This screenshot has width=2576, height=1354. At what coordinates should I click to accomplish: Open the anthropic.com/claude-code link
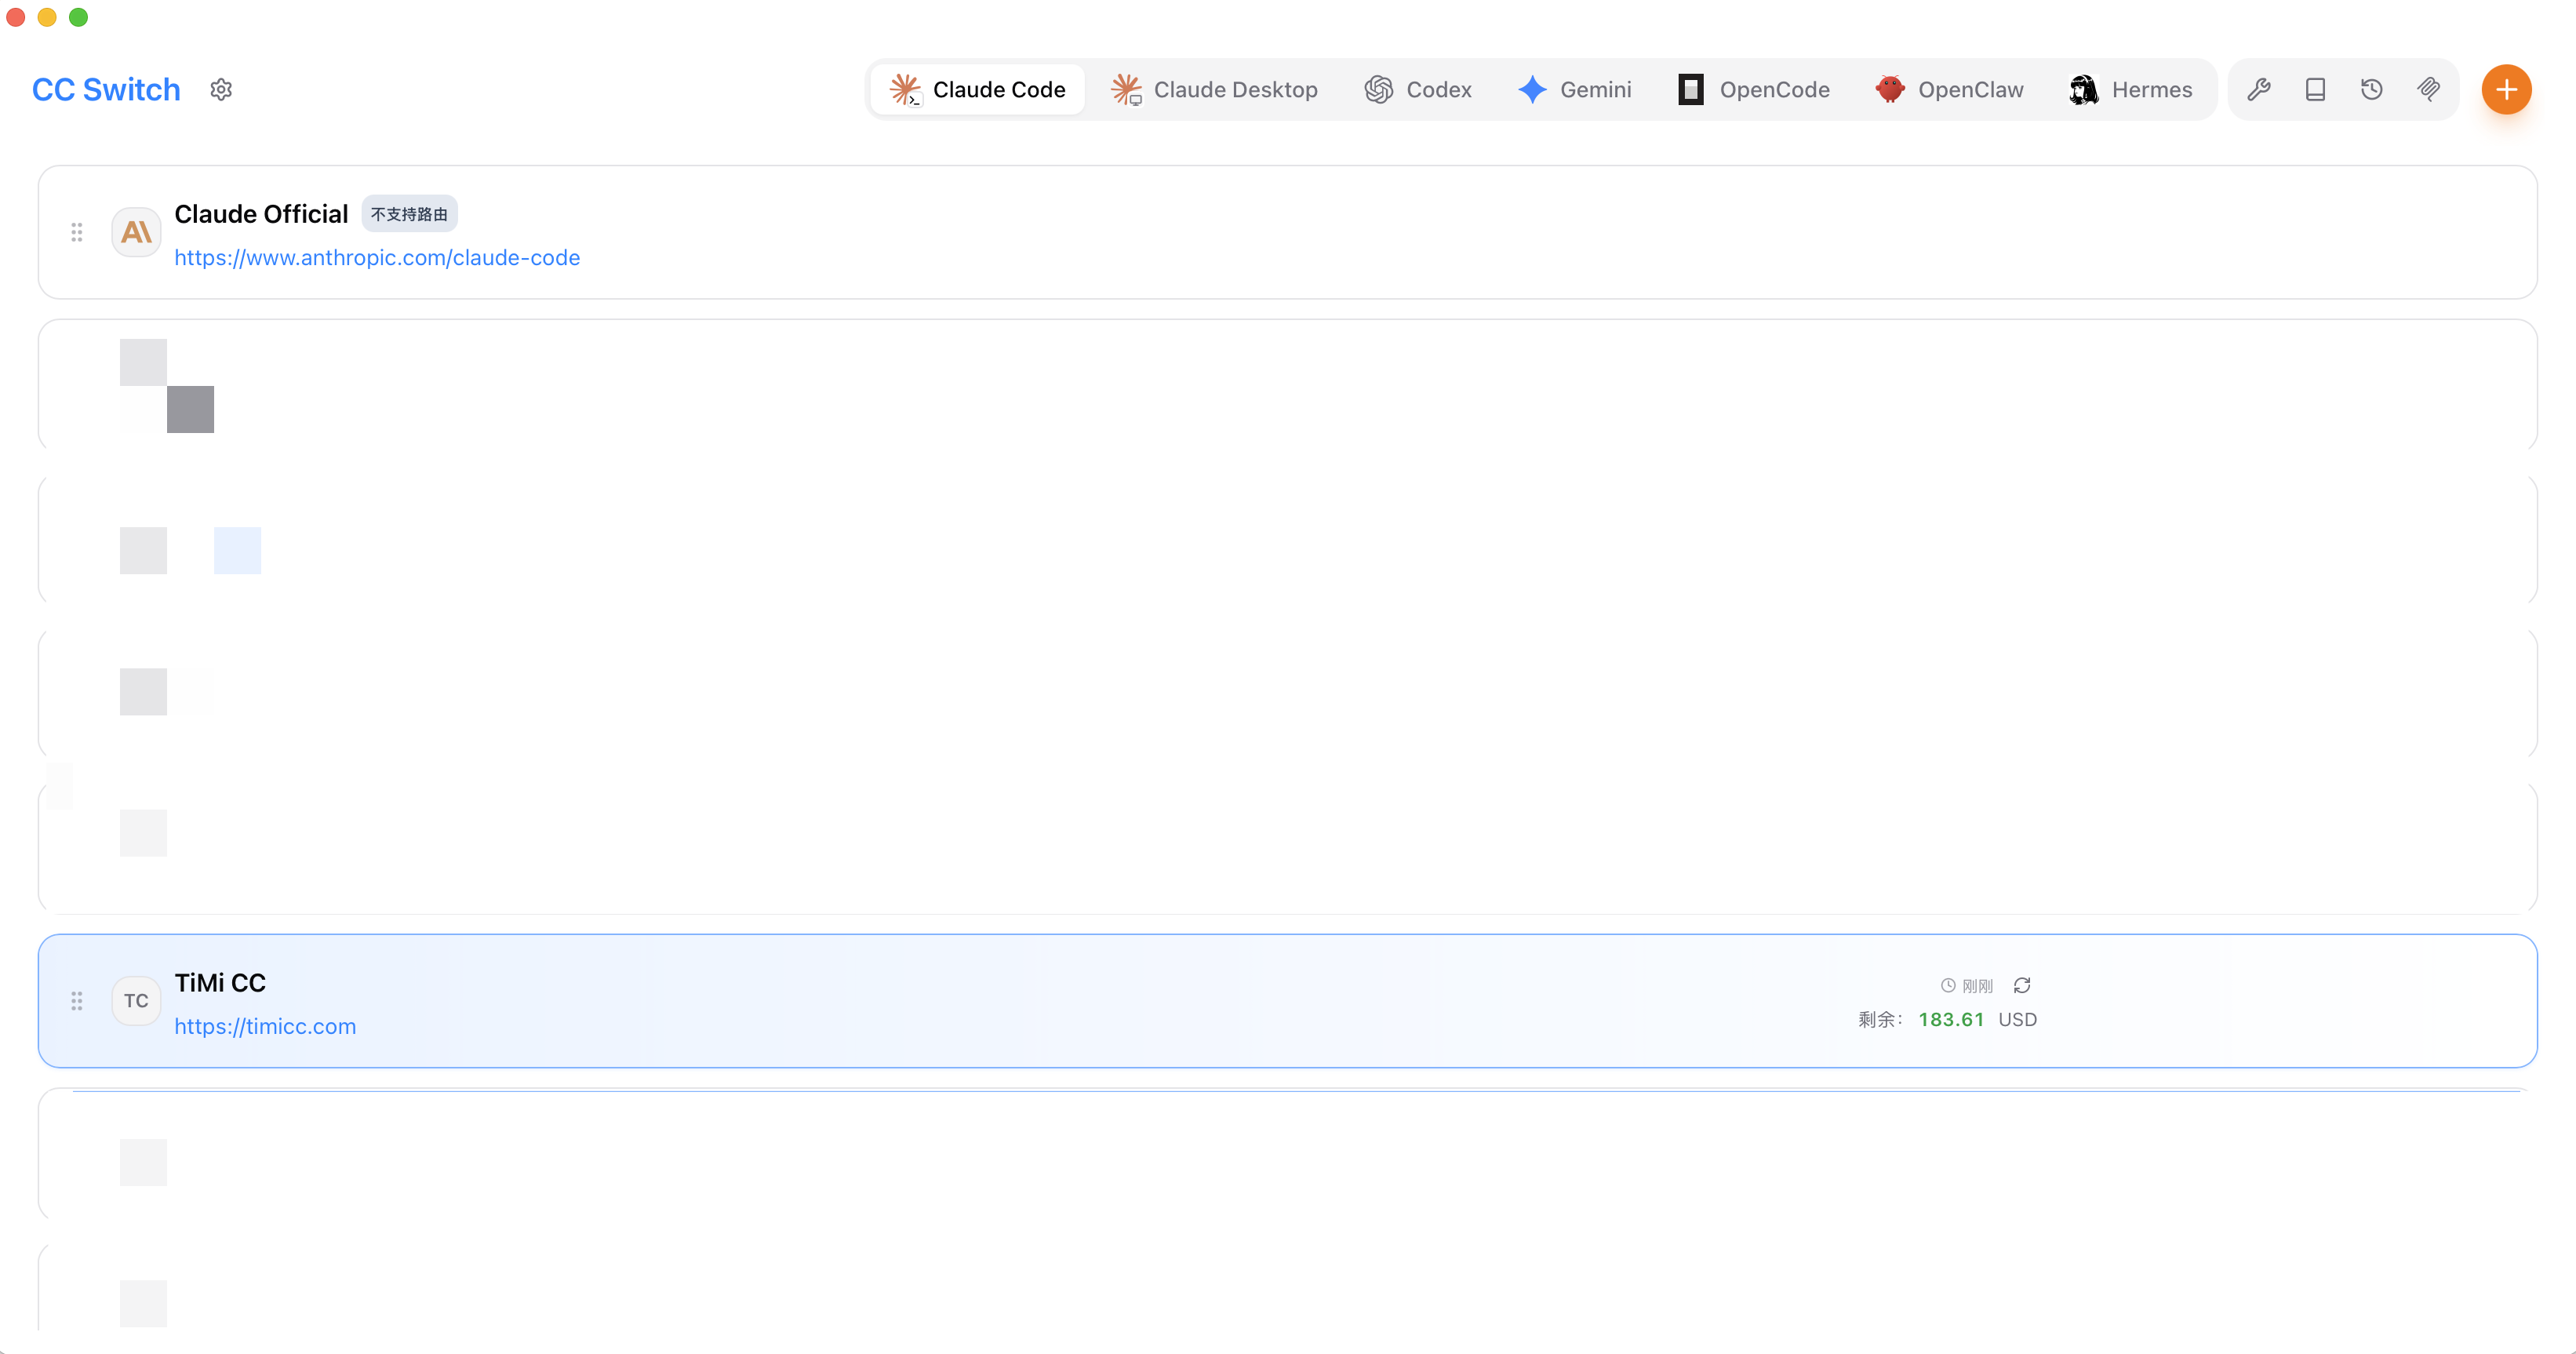tap(377, 258)
